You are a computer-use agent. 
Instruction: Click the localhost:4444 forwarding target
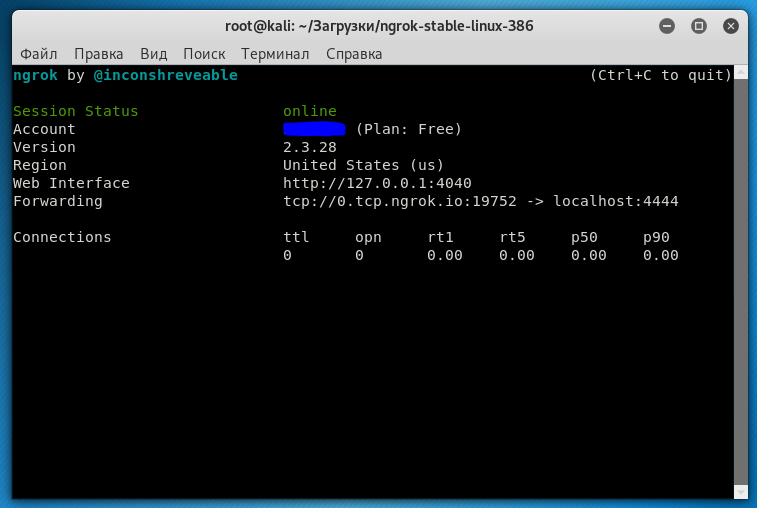coord(615,201)
